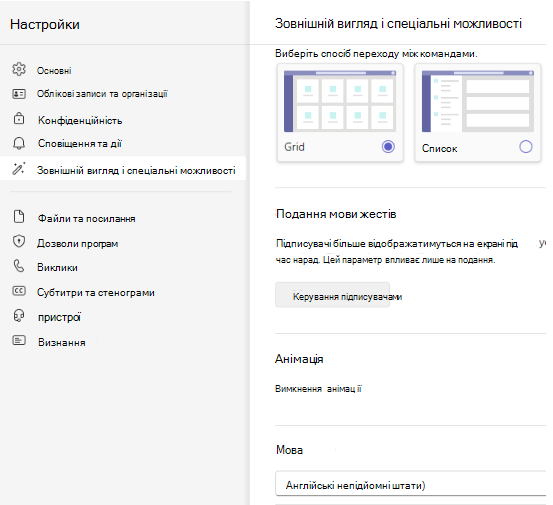Click the headset icon beside пристрої
The width and height of the screenshot is (553, 505).
[19, 316]
